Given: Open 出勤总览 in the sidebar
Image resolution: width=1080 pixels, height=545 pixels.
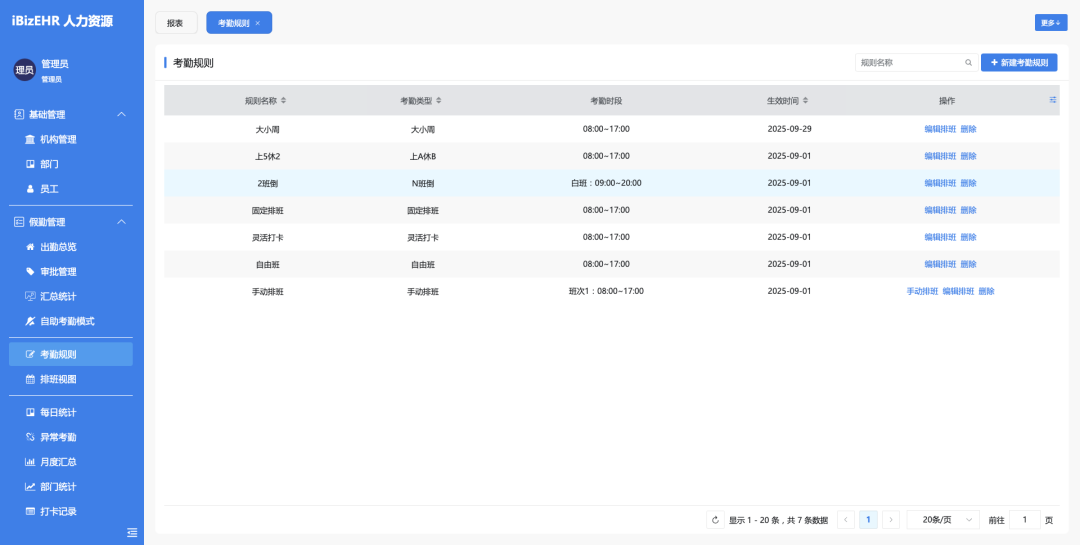Looking at the screenshot, I should (x=58, y=247).
